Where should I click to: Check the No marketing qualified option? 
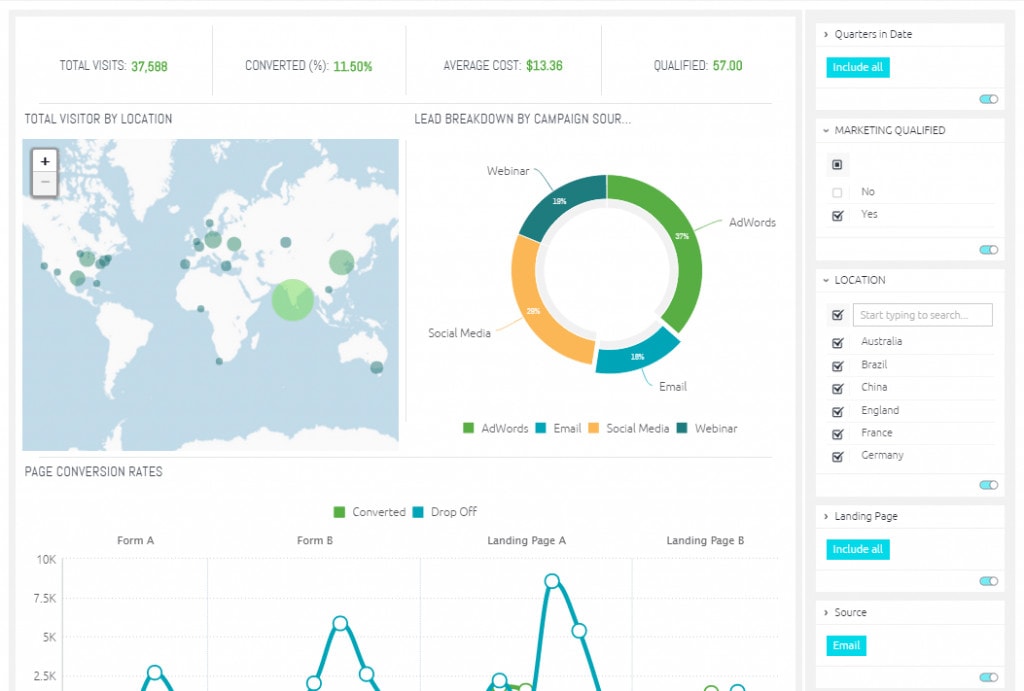point(837,193)
